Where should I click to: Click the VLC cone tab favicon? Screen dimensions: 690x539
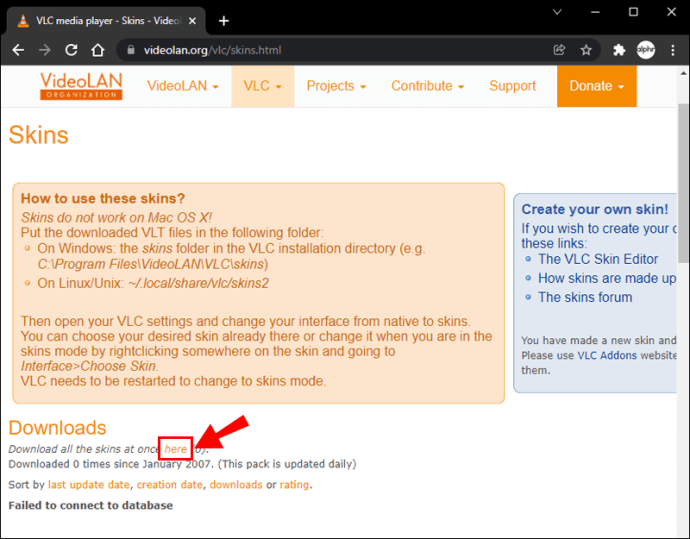click(23, 21)
